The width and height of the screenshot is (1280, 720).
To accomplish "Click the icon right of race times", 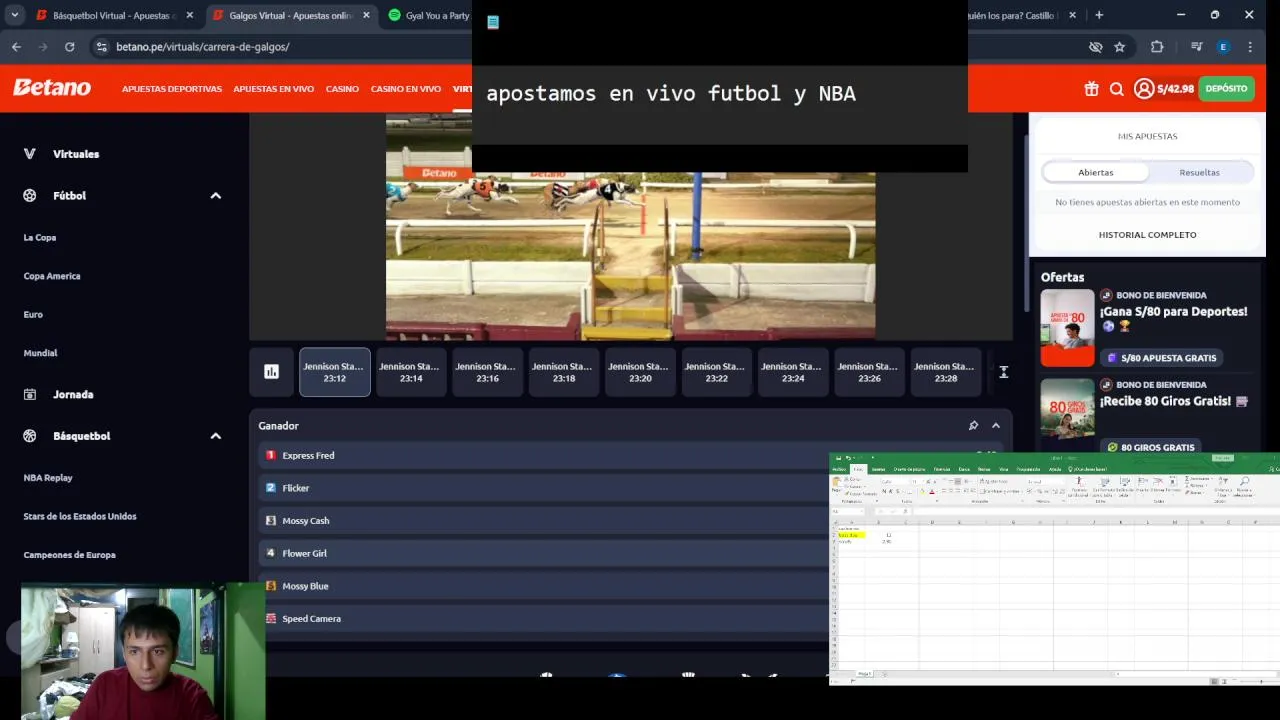I will coord(1003,372).
